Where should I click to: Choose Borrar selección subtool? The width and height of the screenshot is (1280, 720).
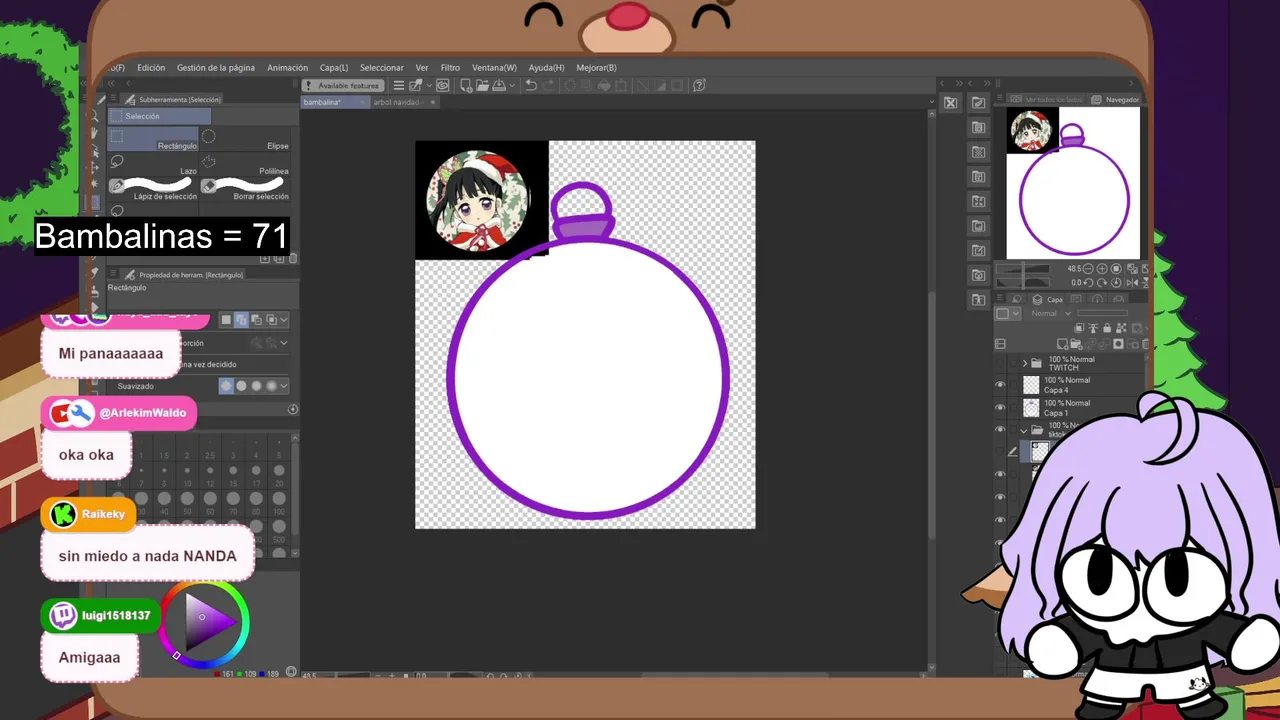(x=245, y=189)
